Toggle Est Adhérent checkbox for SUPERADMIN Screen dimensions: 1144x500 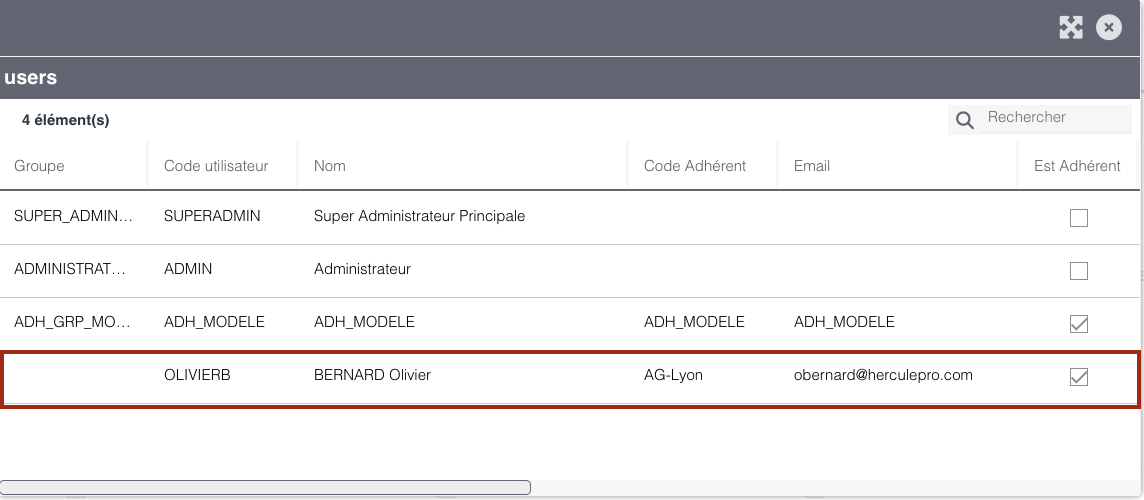pyautogui.click(x=1078, y=218)
